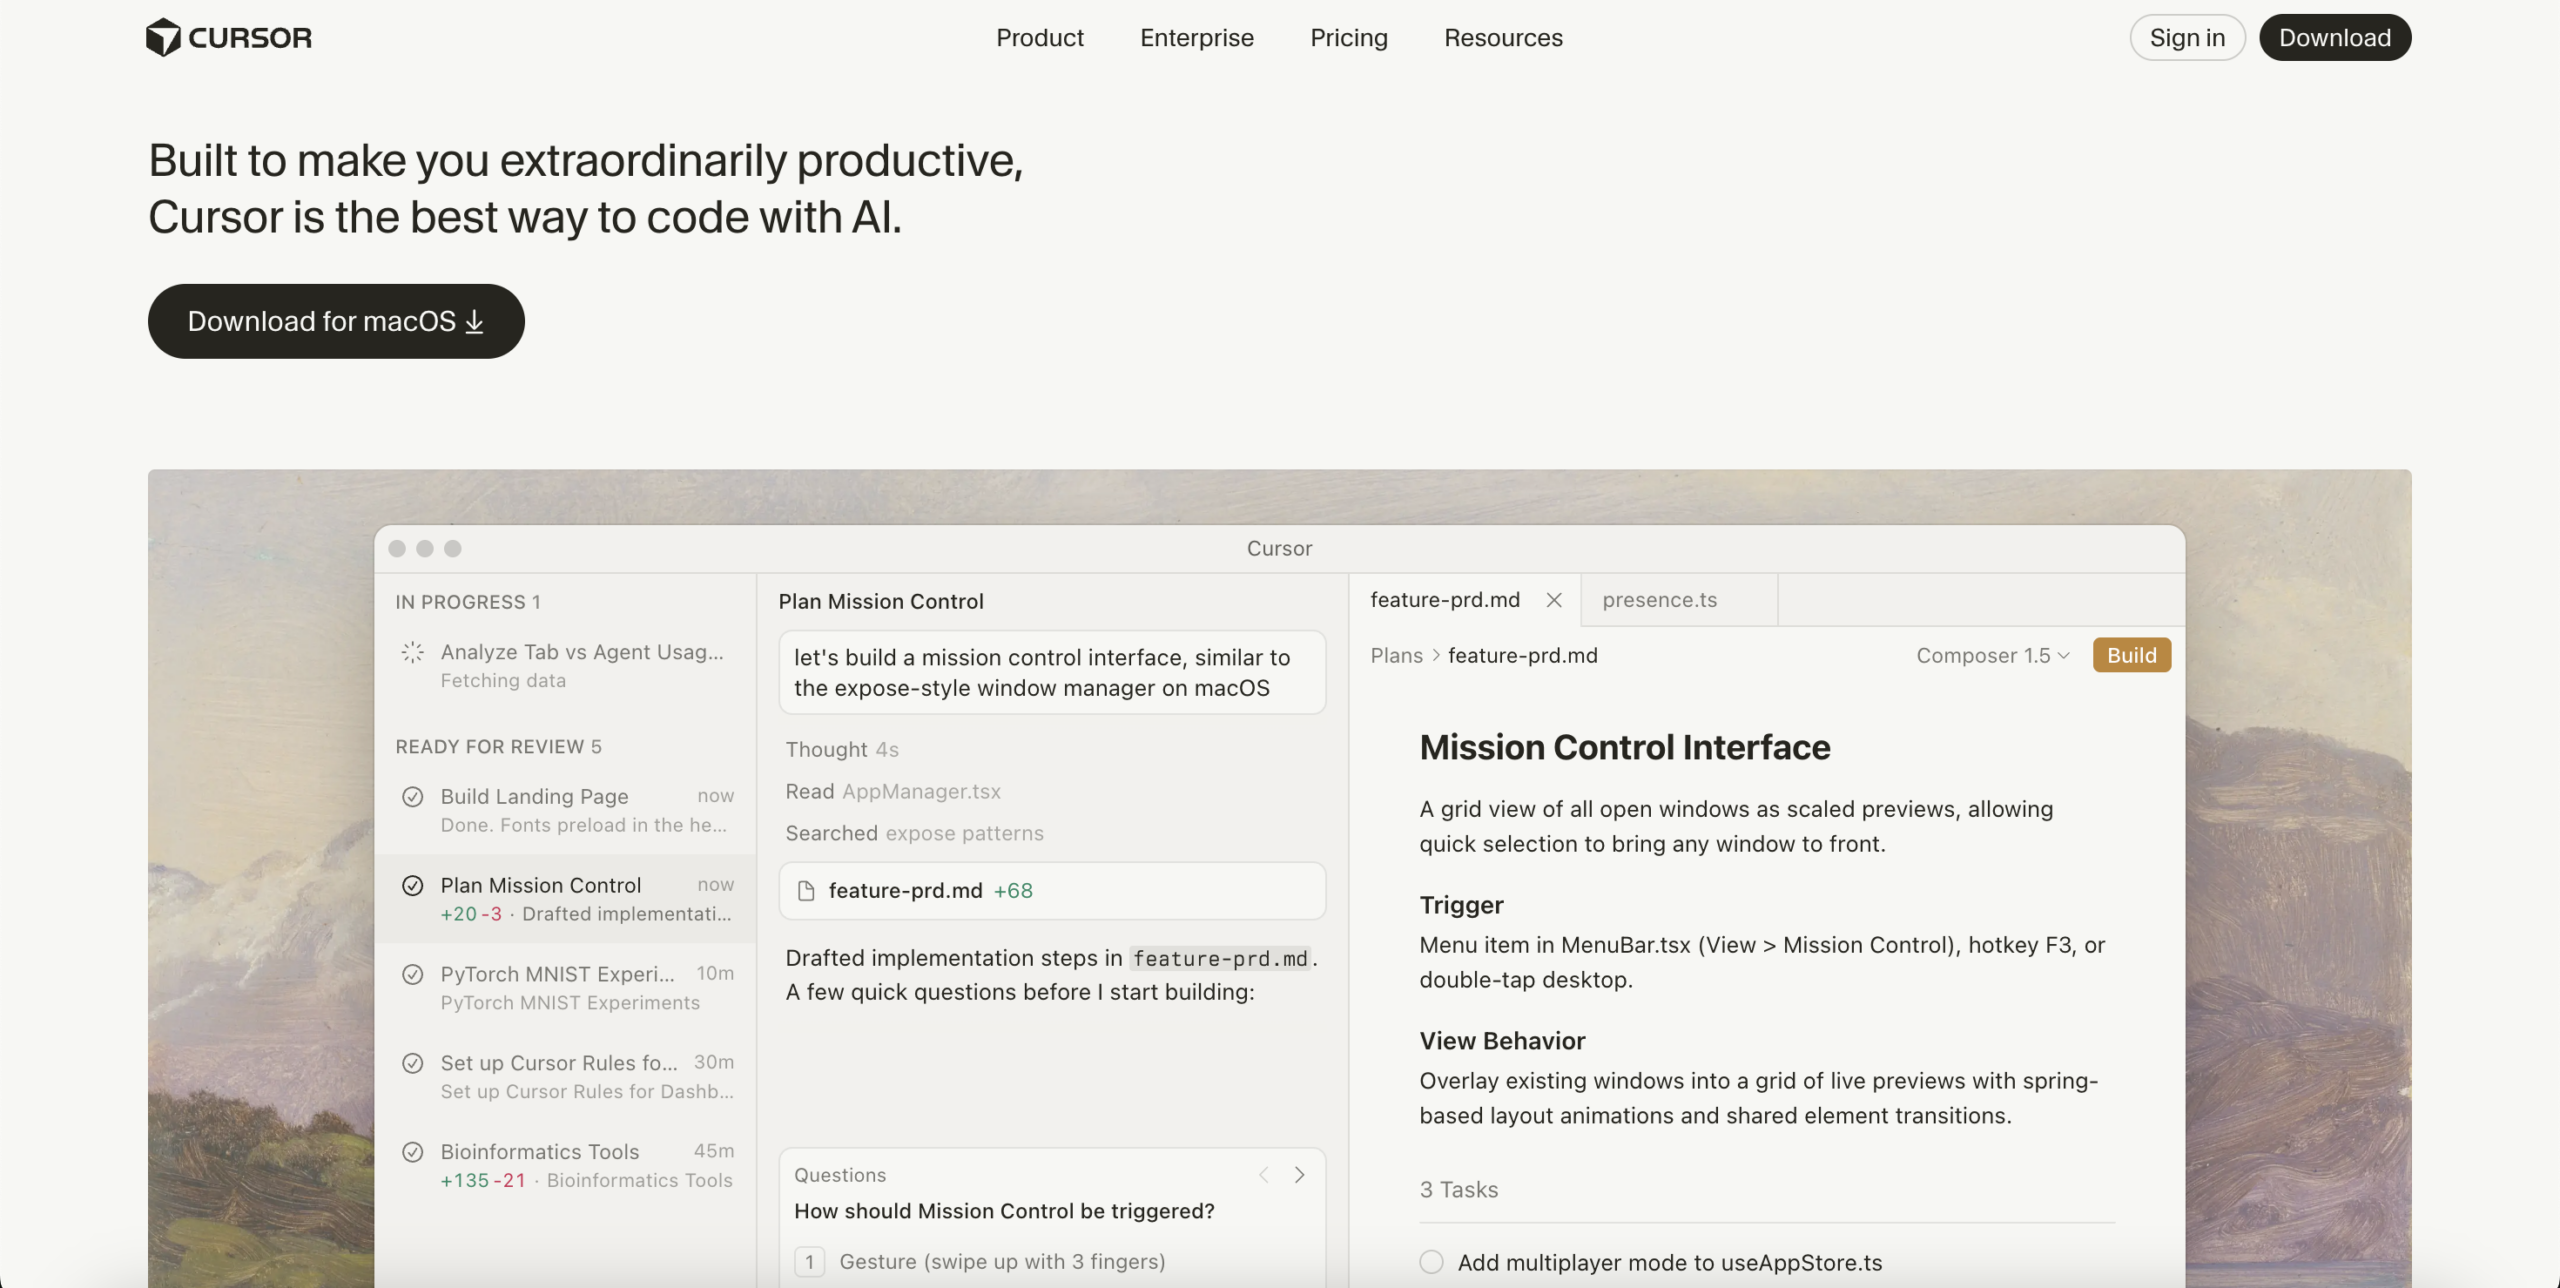
Task: Open the Pricing page
Action: tap(1348, 38)
